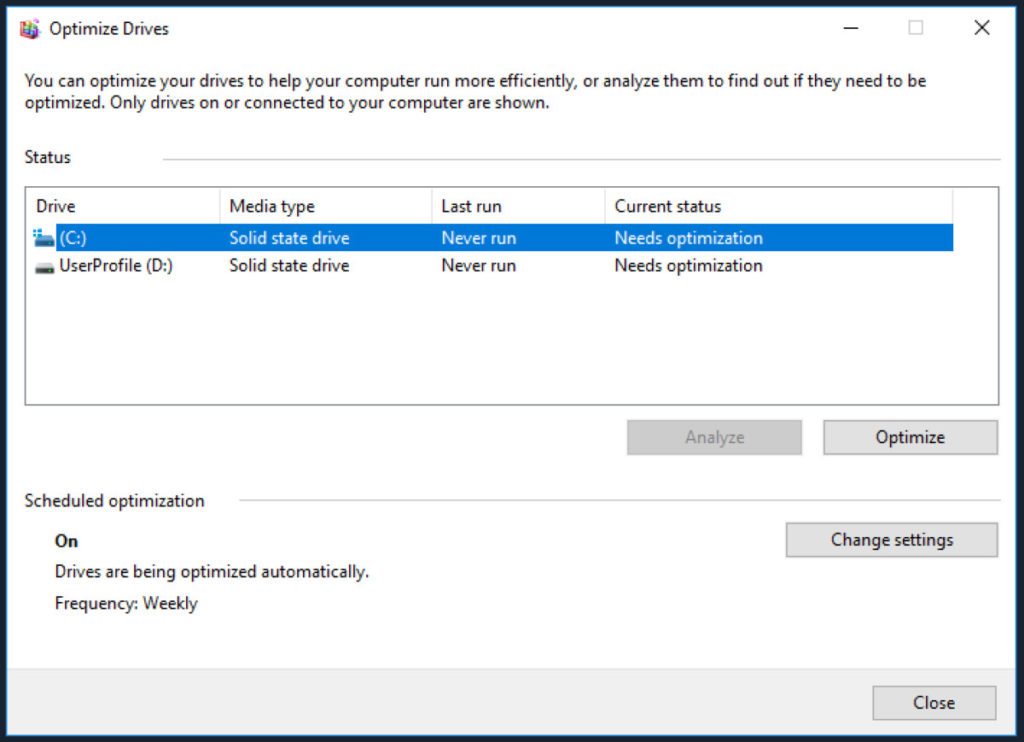Open Change settings for scheduled optimization
Image resolution: width=1024 pixels, height=742 pixels.
point(891,539)
